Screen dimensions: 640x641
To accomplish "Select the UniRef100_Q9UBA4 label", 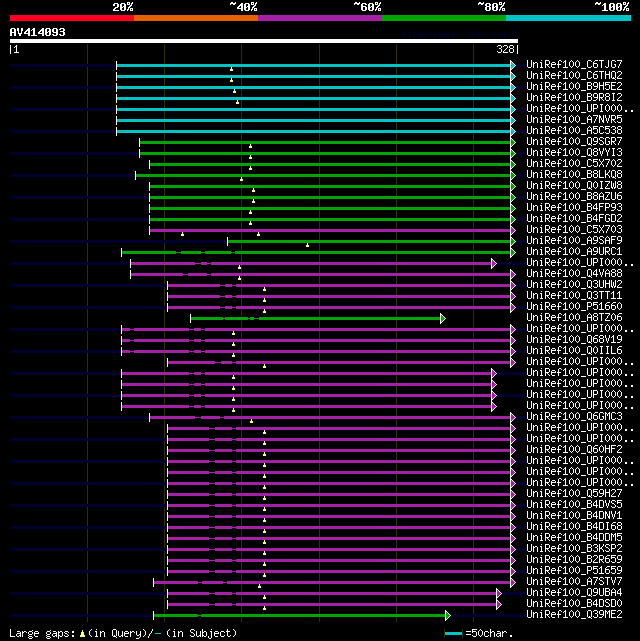I will click(574, 593).
